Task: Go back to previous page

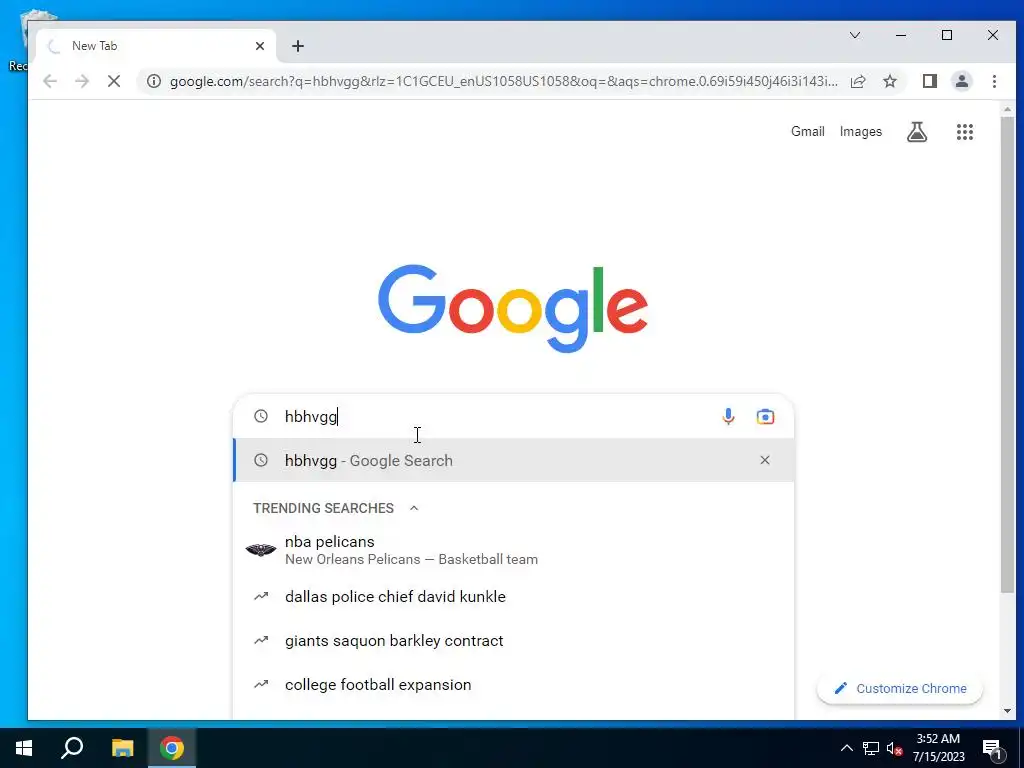Action: pos(50,81)
